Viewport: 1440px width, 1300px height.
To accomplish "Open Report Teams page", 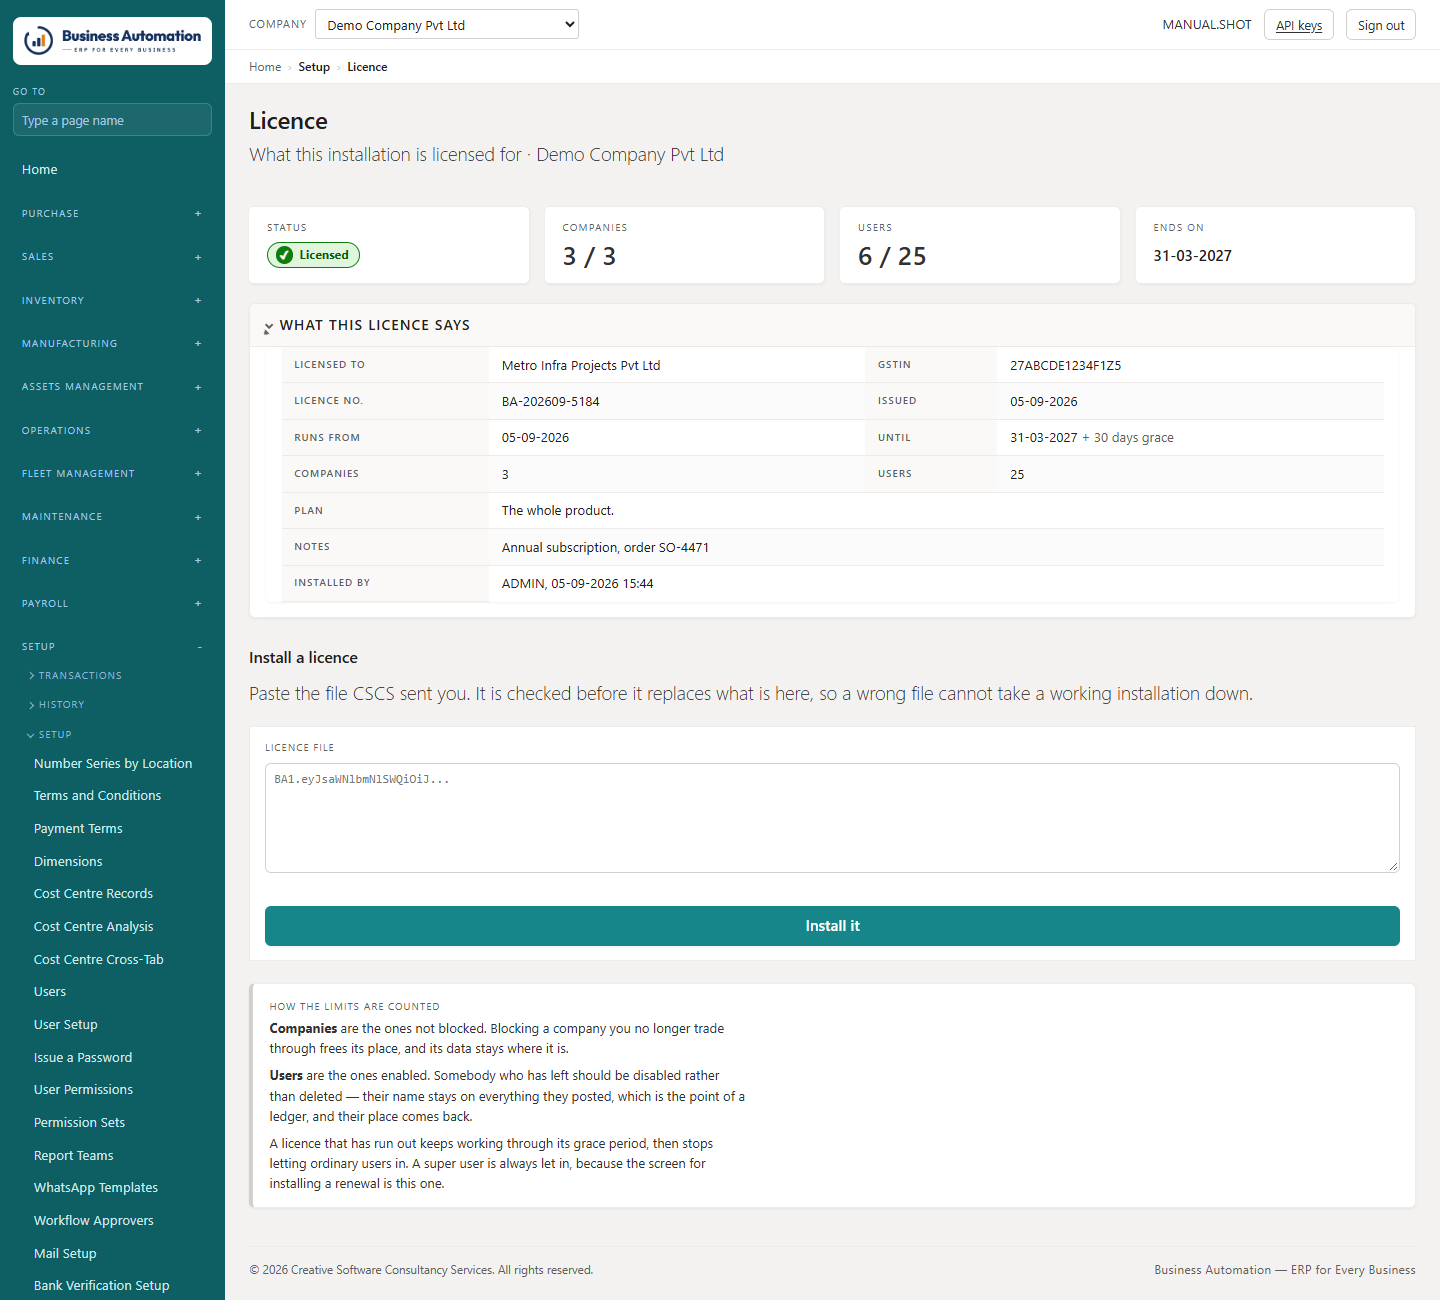I will pos(74,1156).
